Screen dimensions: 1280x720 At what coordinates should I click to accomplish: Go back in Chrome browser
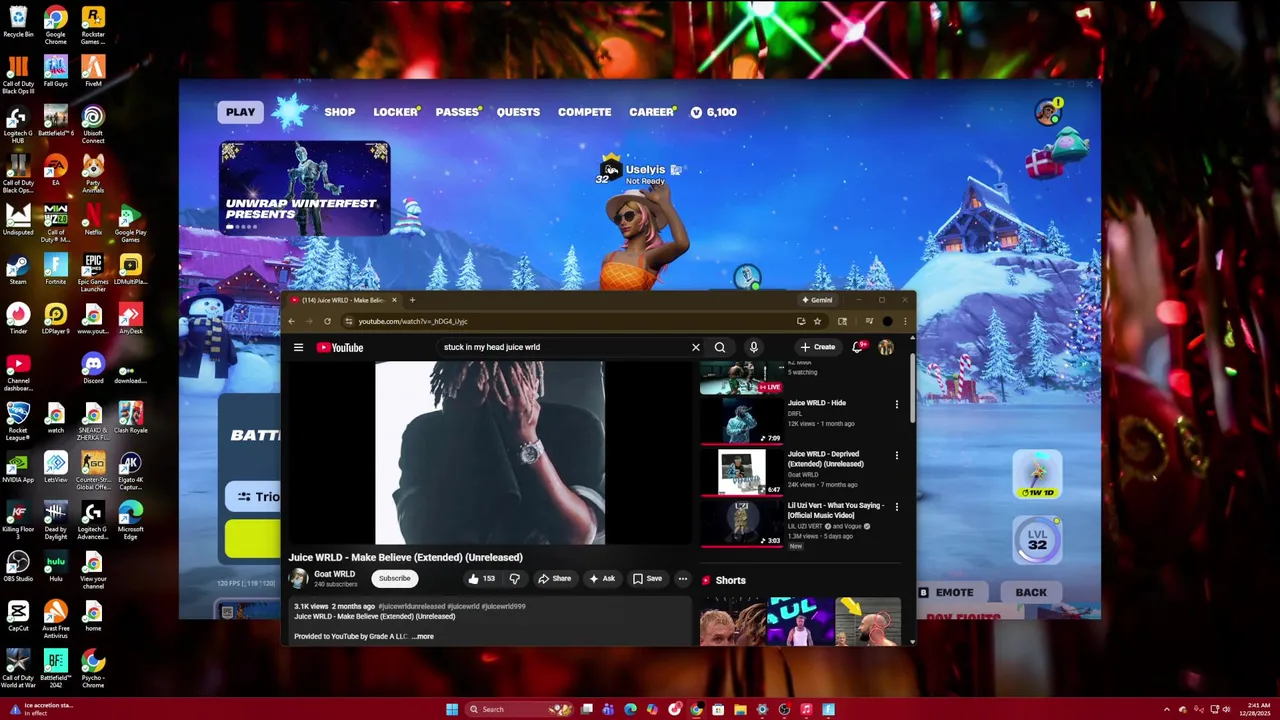coord(291,321)
